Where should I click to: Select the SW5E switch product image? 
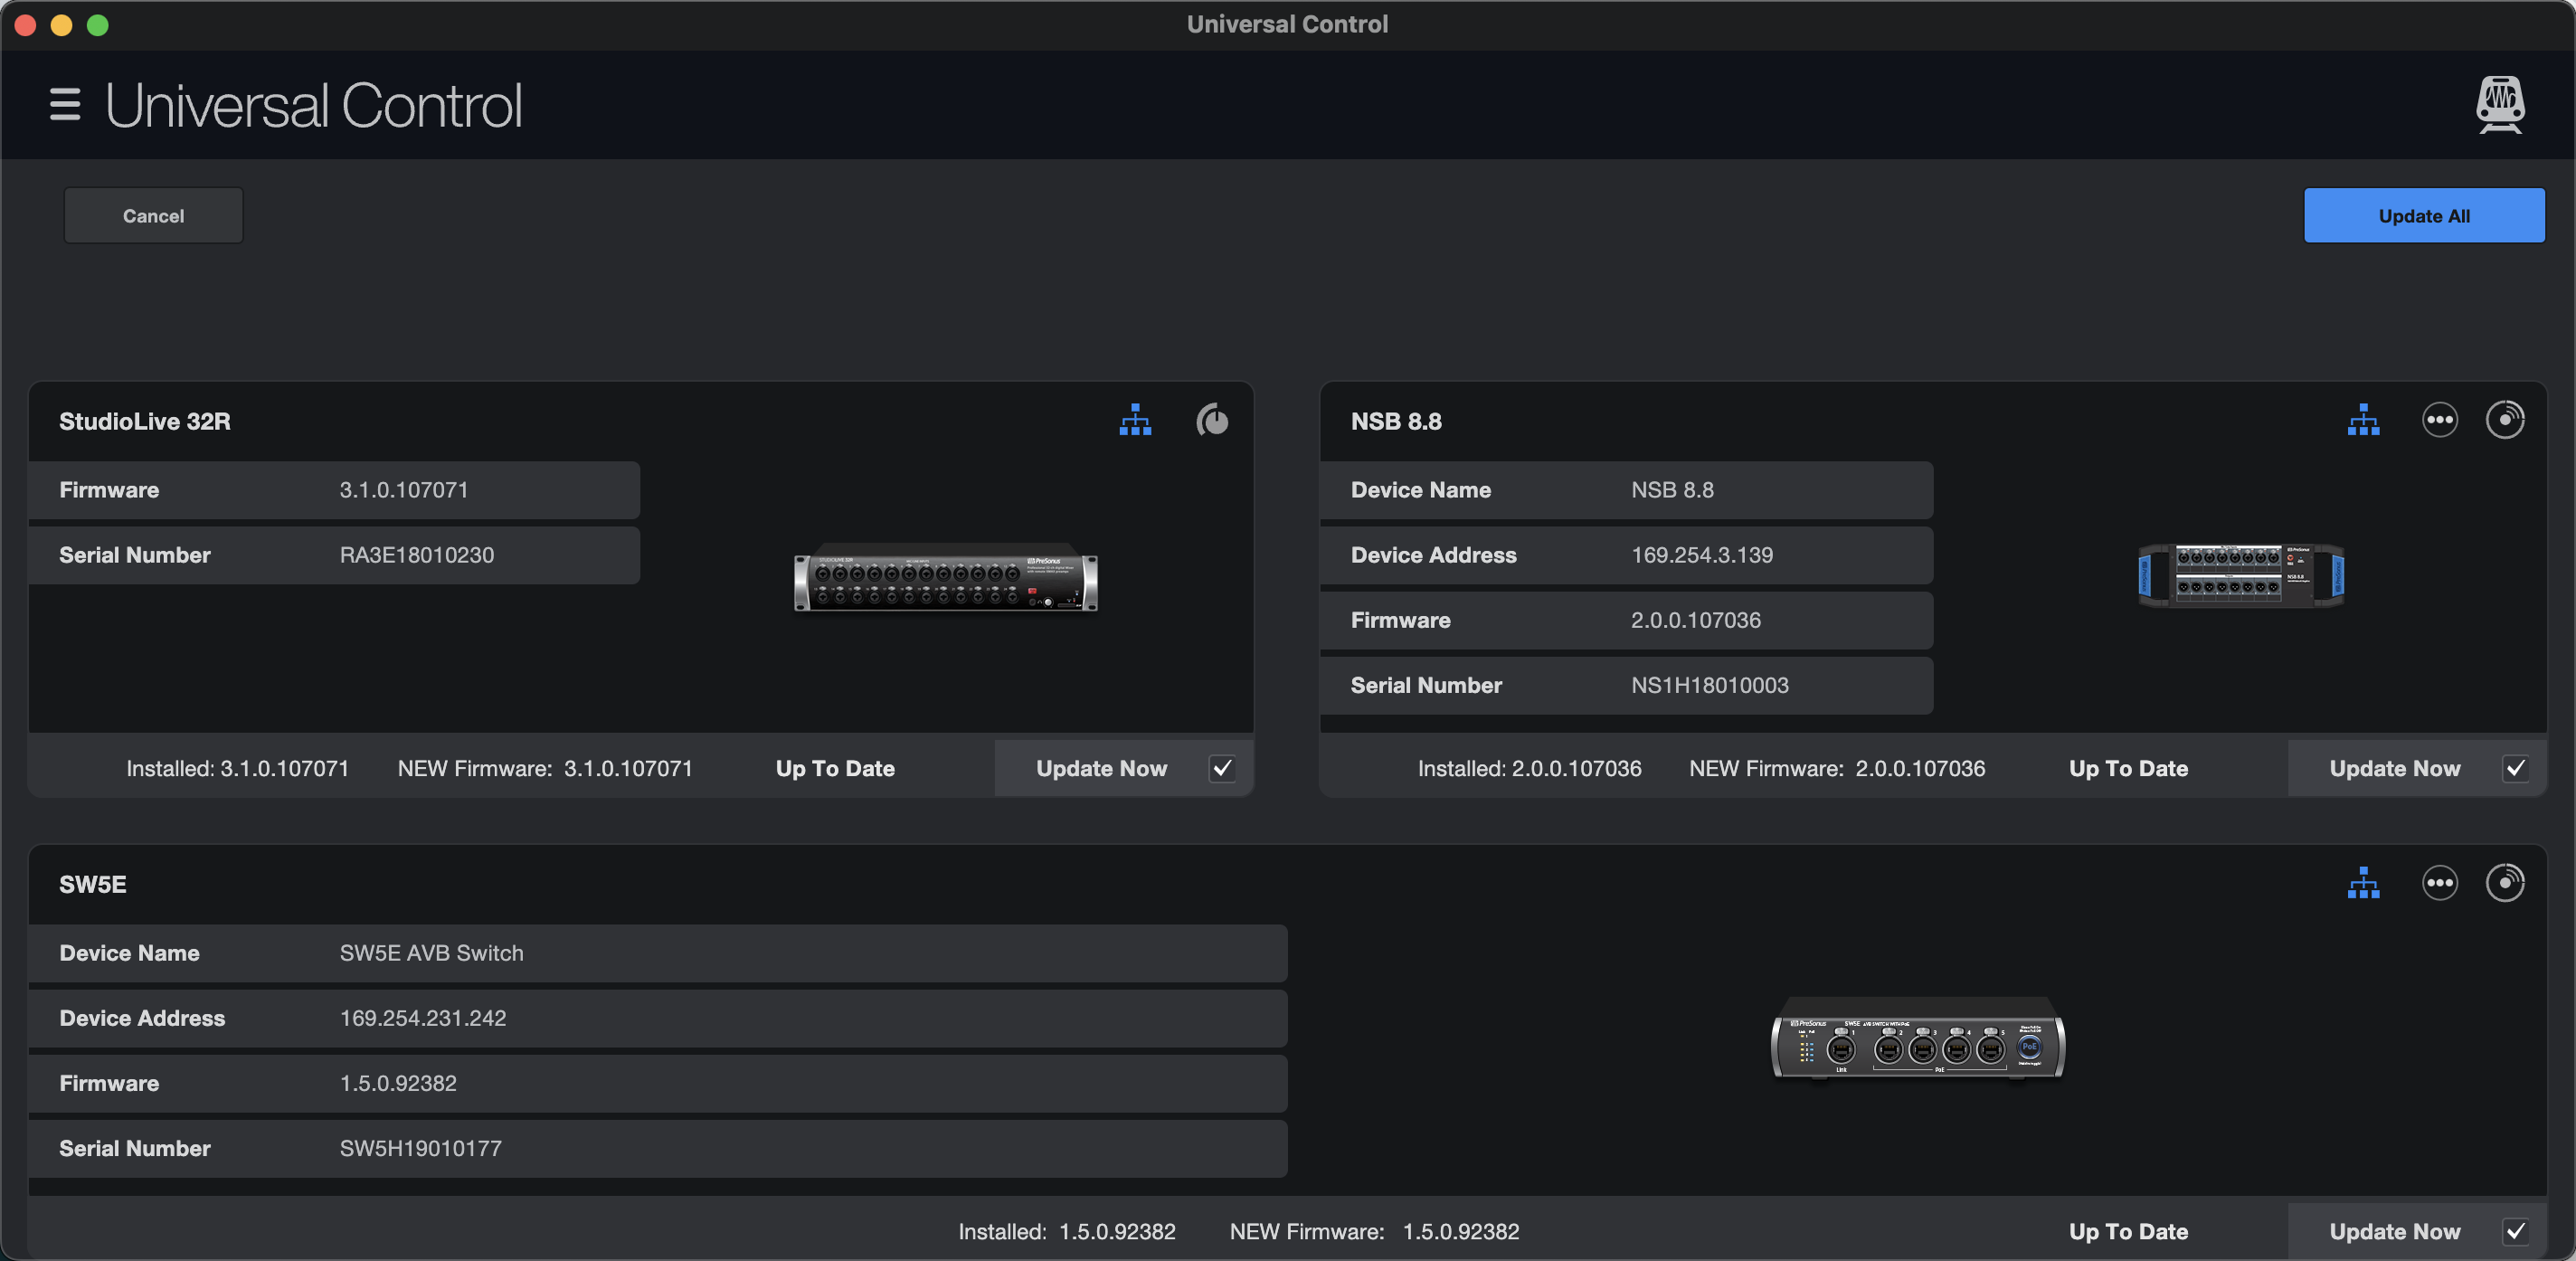1915,1040
